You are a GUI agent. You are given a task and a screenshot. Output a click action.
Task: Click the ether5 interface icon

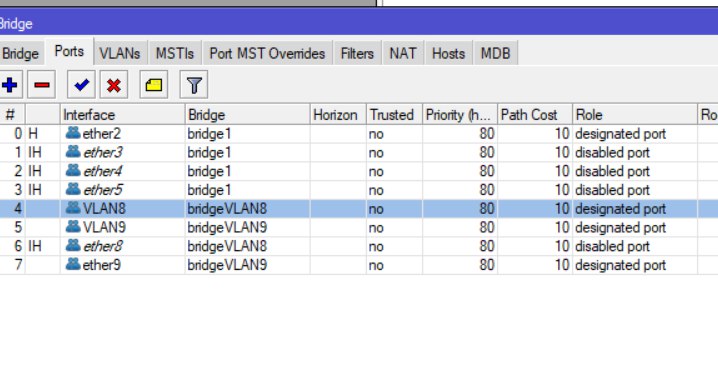click(73, 190)
